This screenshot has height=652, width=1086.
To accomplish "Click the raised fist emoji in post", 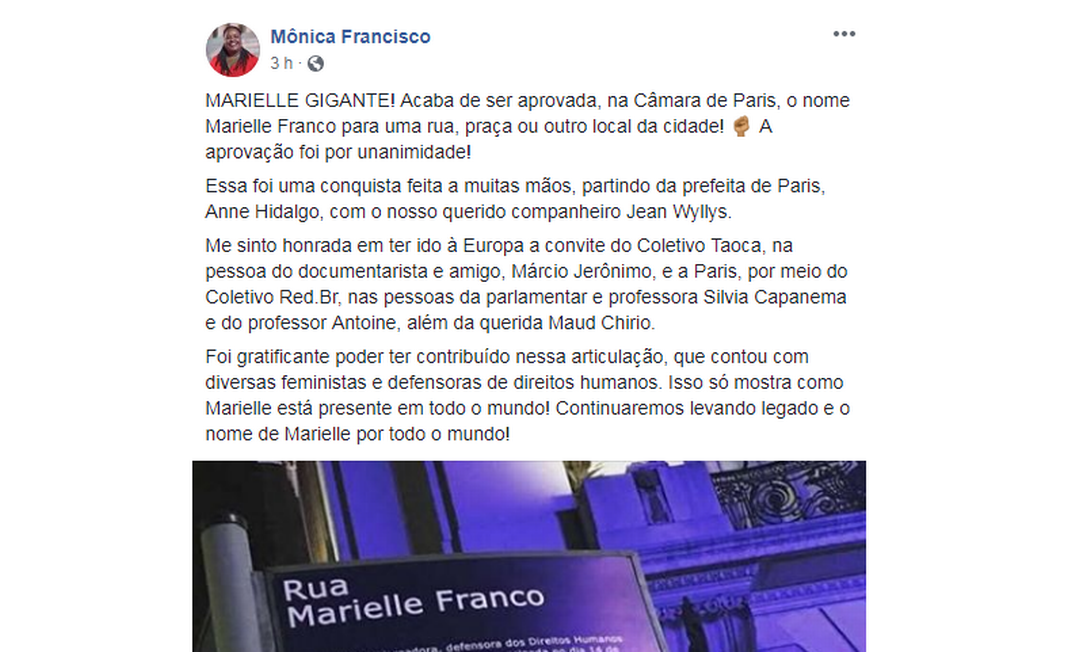I will (x=741, y=127).
